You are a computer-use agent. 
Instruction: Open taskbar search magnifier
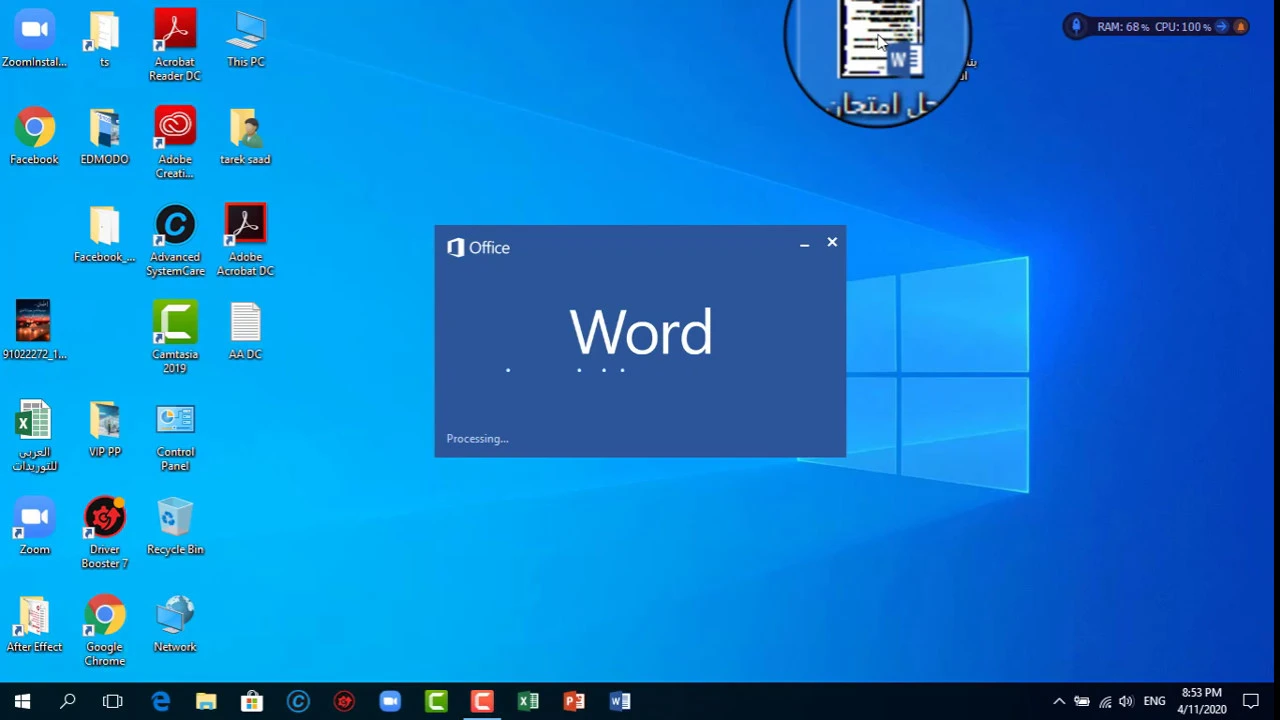(x=68, y=701)
